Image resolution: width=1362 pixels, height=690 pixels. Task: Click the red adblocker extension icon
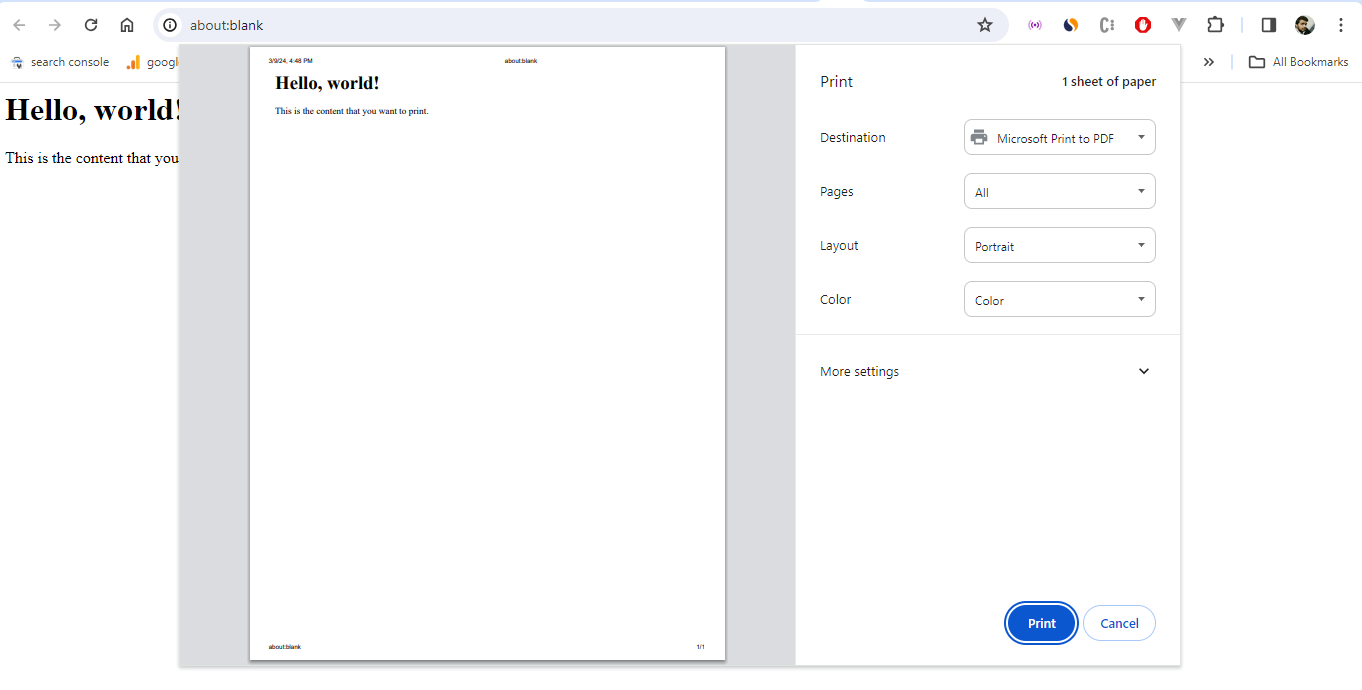pyautogui.click(x=1143, y=25)
